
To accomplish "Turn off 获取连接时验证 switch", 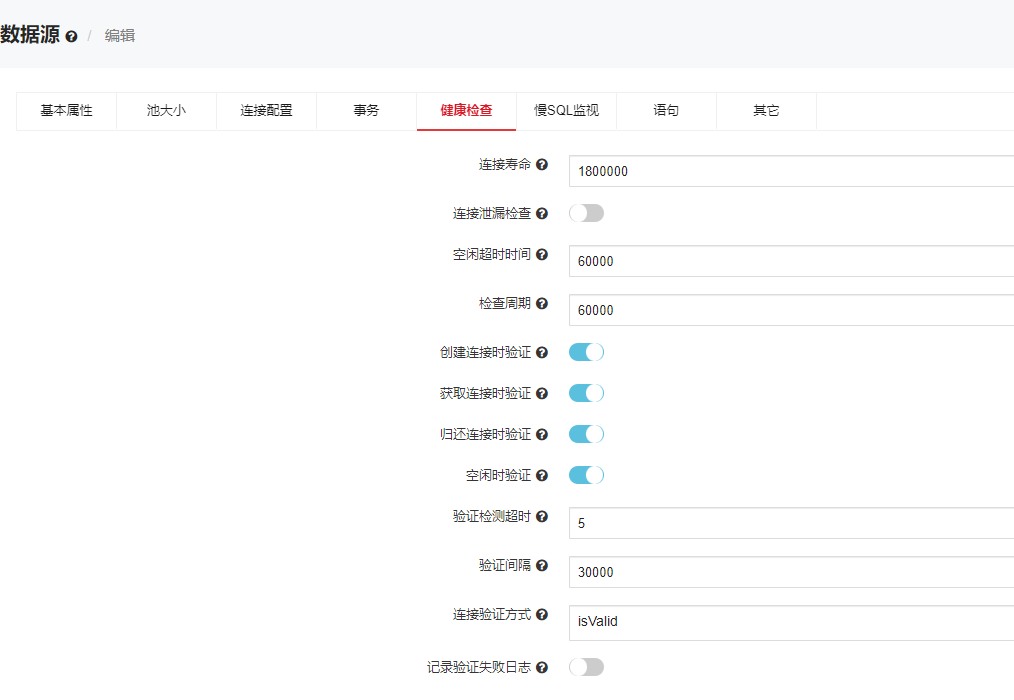I will pyautogui.click(x=586, y=393).
